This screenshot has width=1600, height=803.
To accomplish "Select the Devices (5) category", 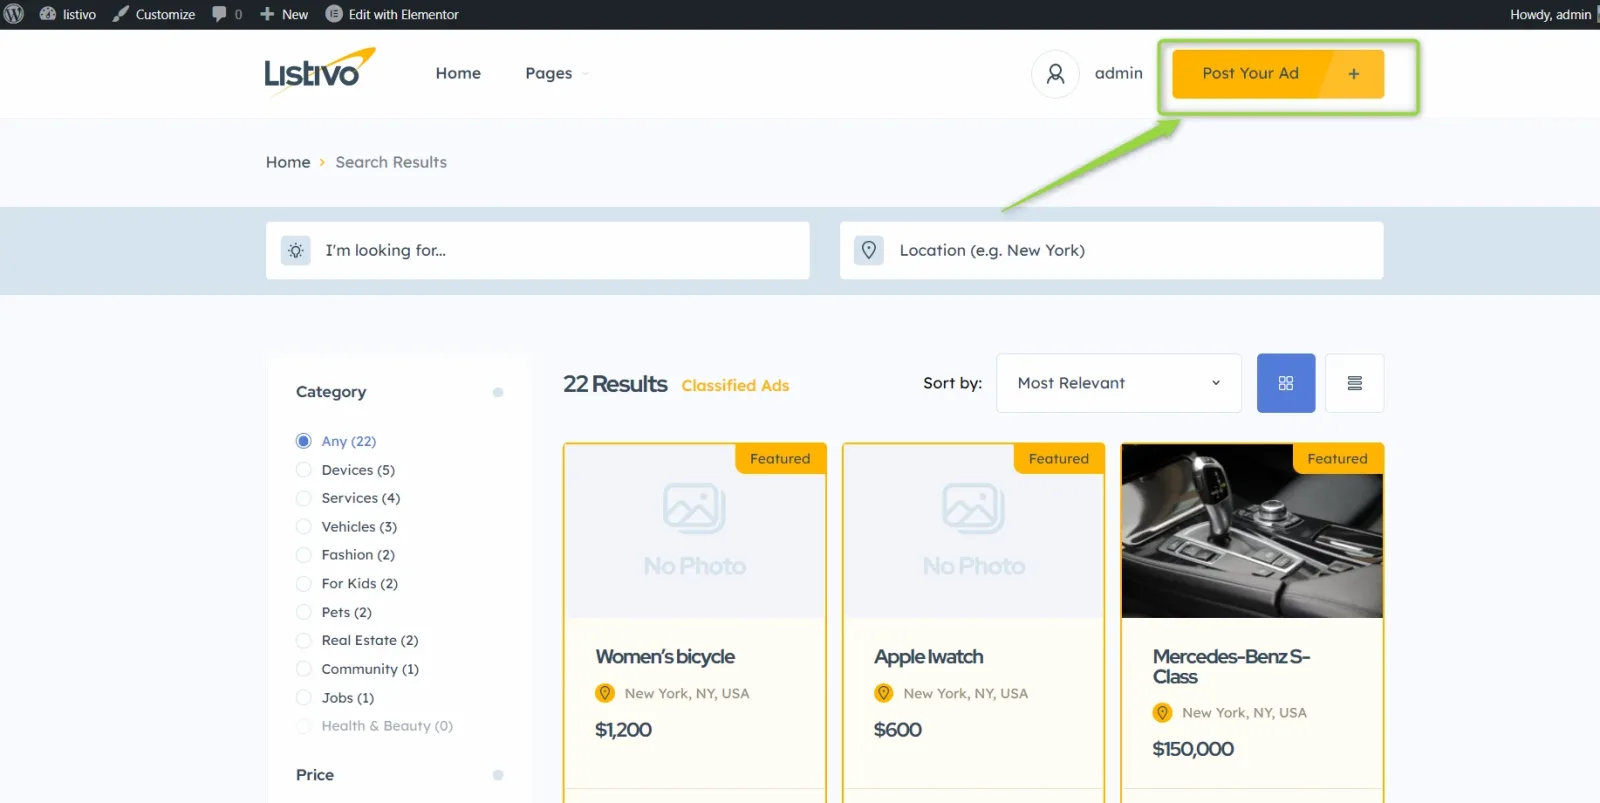I will point(345,470).
